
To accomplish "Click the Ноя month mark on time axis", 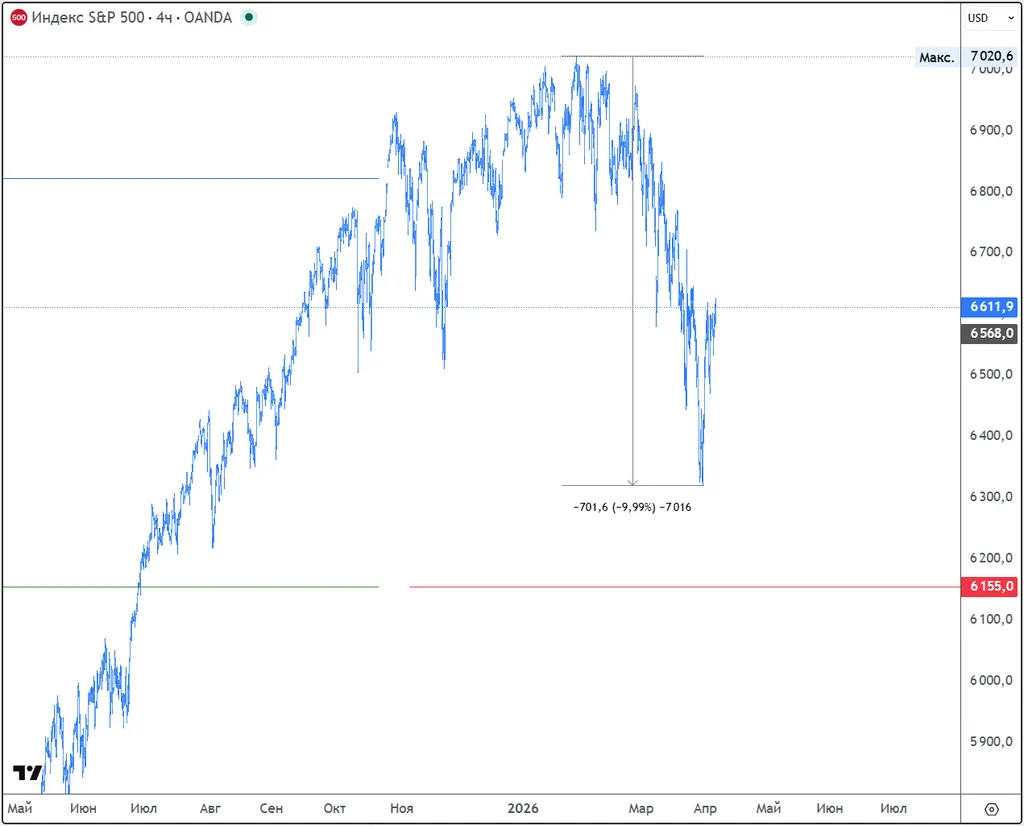I will click(x=401, y=808).
